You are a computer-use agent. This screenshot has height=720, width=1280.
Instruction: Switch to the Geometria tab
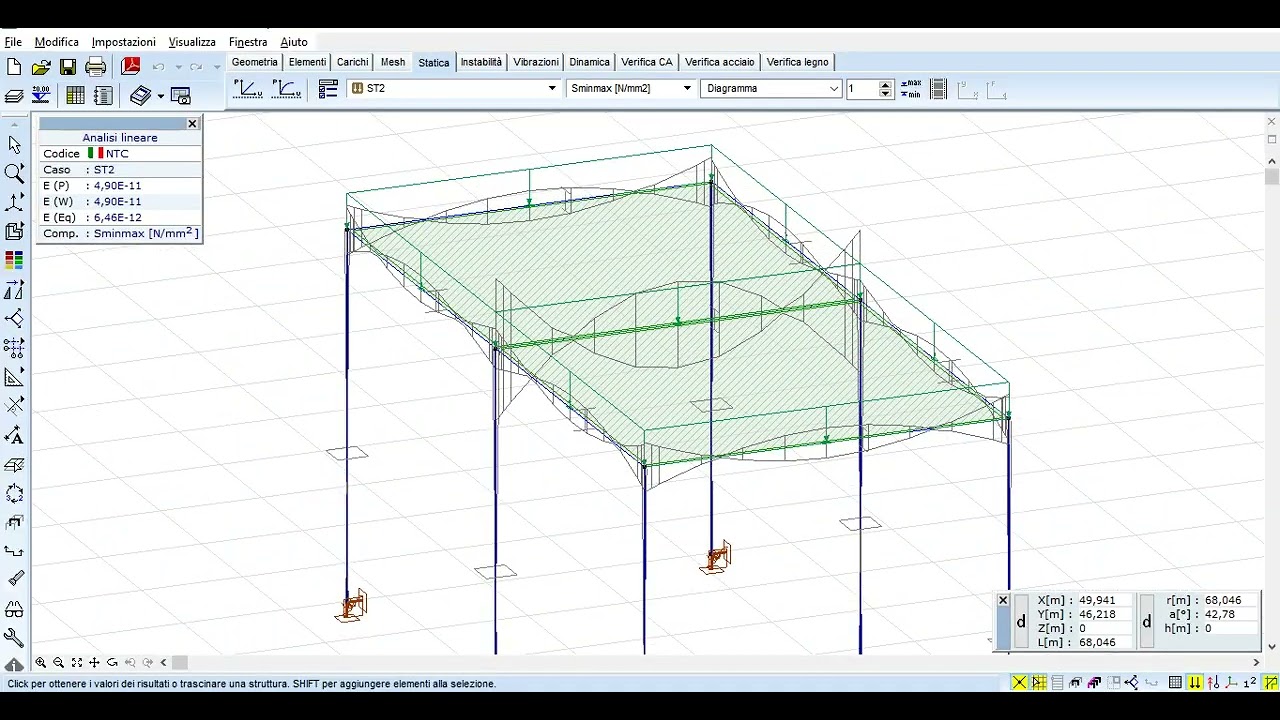pos(255,62)
